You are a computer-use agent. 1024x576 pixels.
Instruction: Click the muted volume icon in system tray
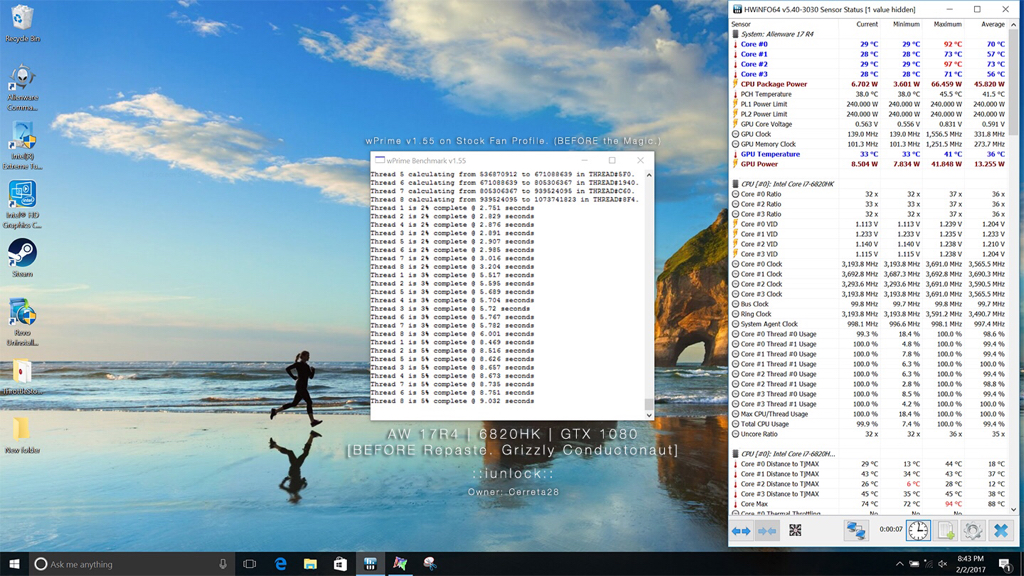[942, 564]
